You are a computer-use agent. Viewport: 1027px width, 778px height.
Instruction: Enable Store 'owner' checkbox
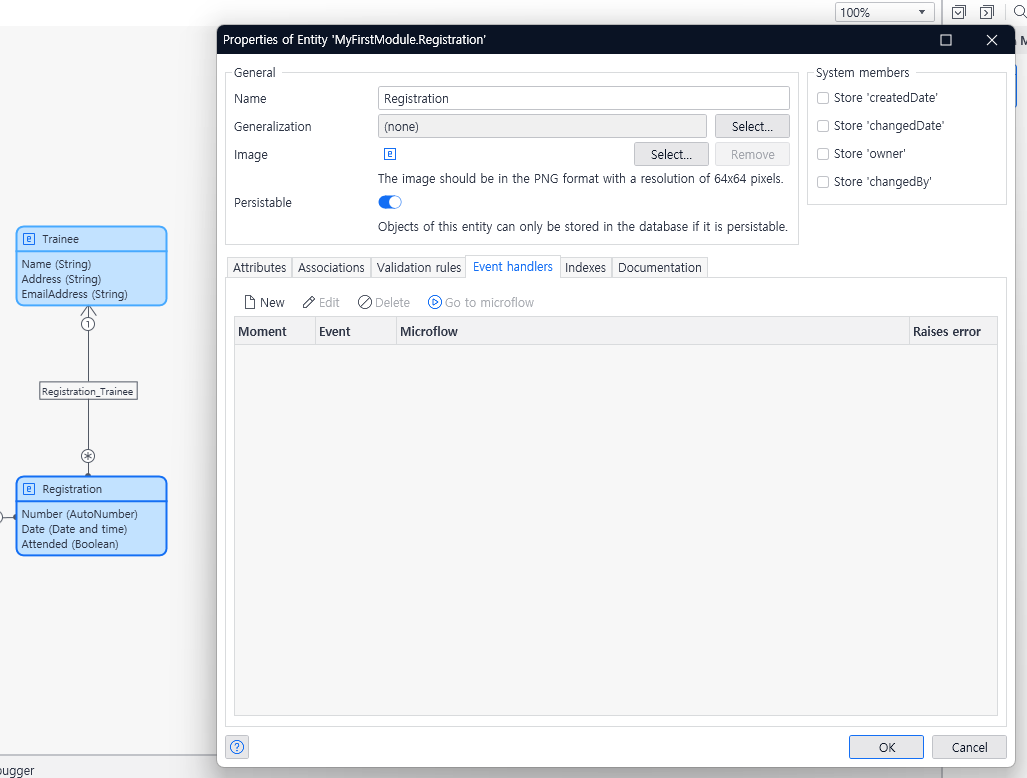(823, 154)
